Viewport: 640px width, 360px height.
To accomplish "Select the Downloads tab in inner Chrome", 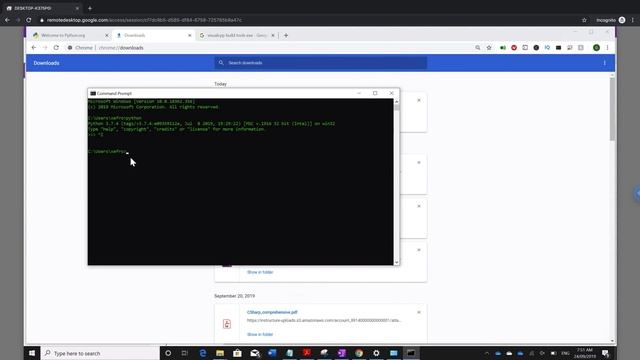I will tap(153, 36).
